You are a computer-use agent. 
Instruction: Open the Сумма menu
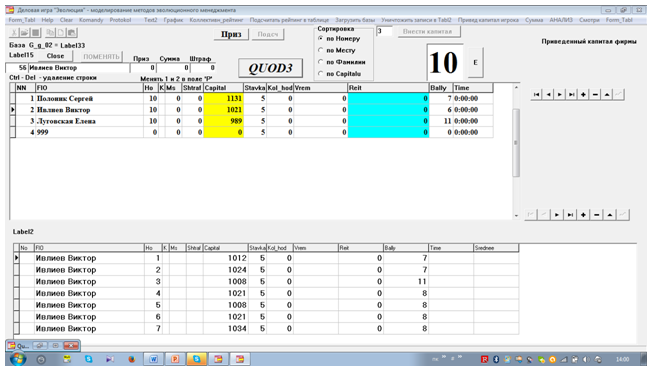coord(534,20)
